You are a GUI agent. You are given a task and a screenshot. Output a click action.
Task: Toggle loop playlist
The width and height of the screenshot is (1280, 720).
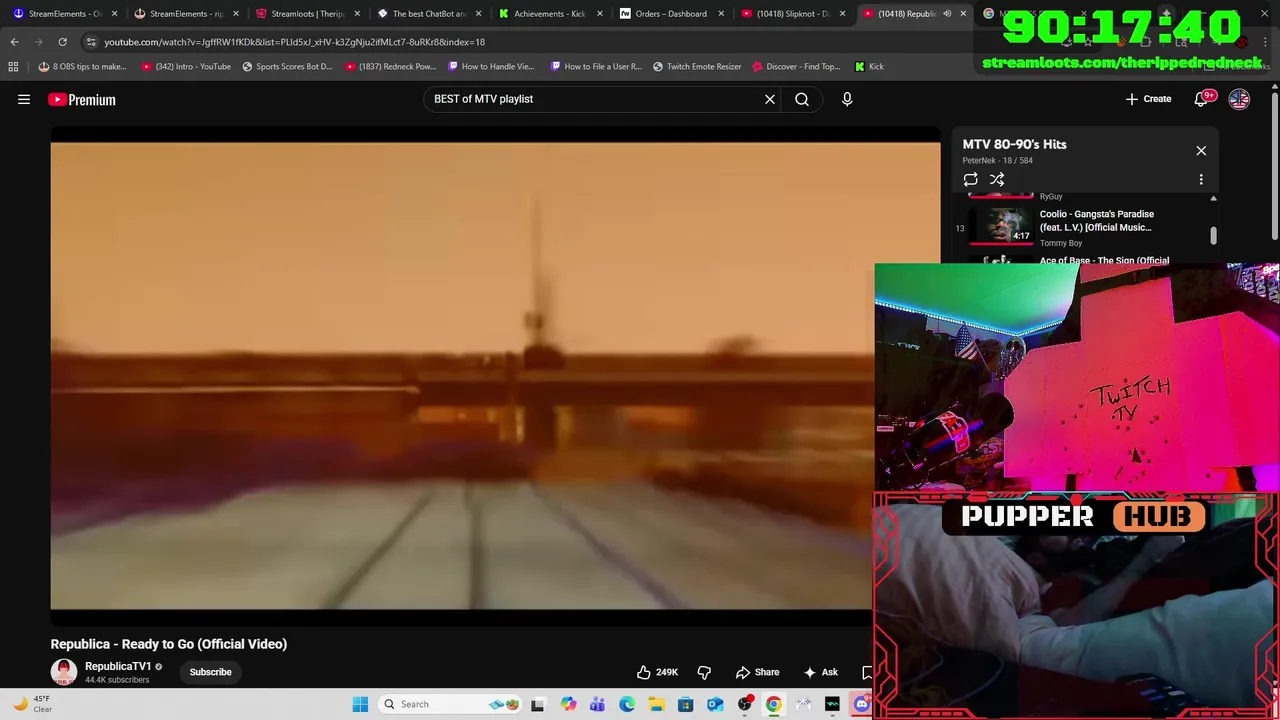tap(970, 180)
